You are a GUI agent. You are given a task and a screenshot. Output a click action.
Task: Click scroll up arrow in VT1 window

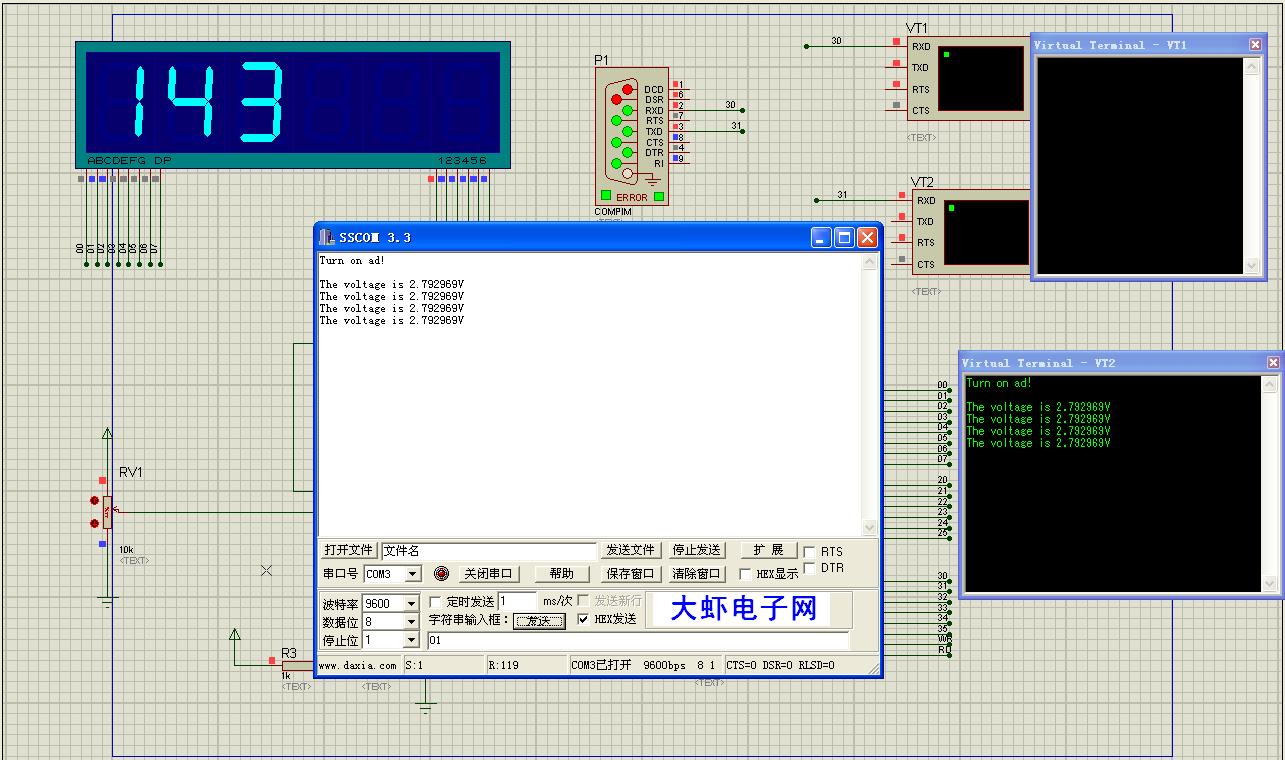point(1252,67)
